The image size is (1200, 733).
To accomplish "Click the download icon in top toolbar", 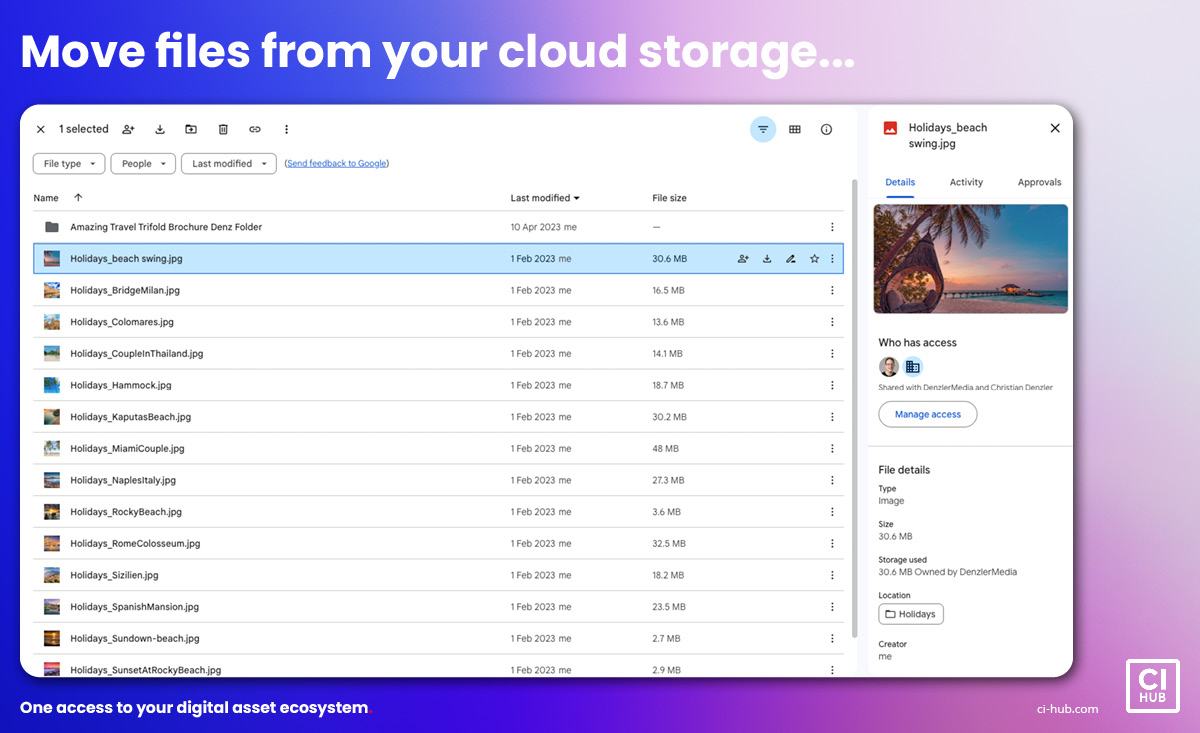I will [x=160, y=129].
